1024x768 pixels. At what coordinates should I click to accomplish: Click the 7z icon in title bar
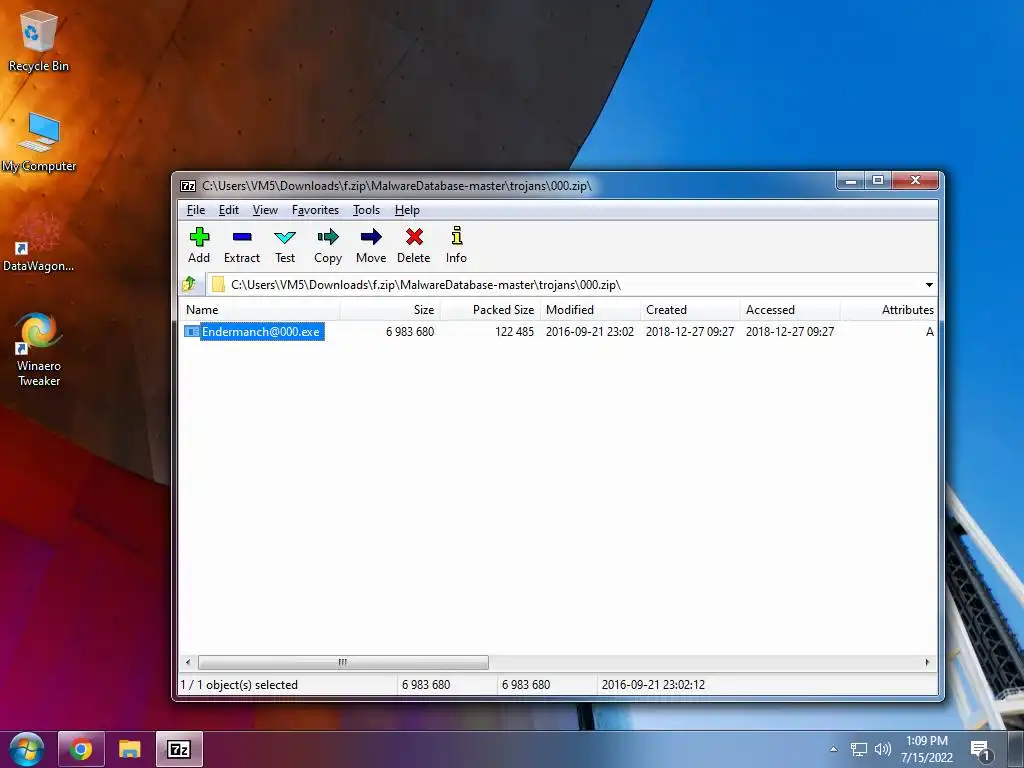(x=188, y=186)
